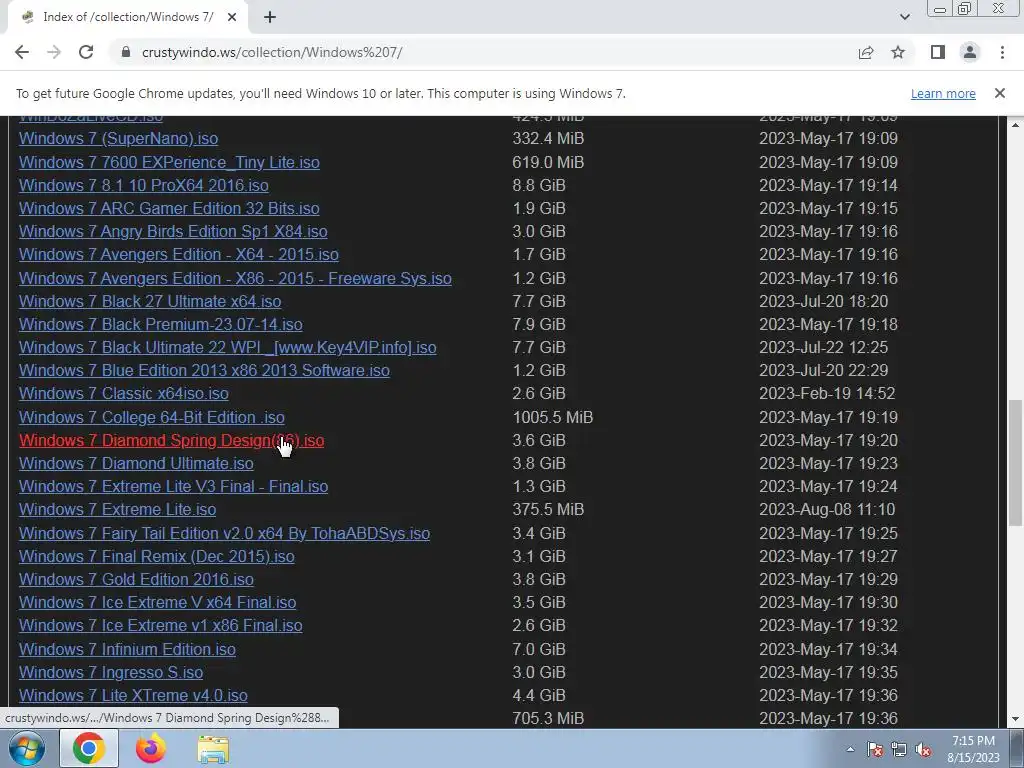1024x768 pixels.
Task: Share this page using the share icon
Action: pos(866,52)
